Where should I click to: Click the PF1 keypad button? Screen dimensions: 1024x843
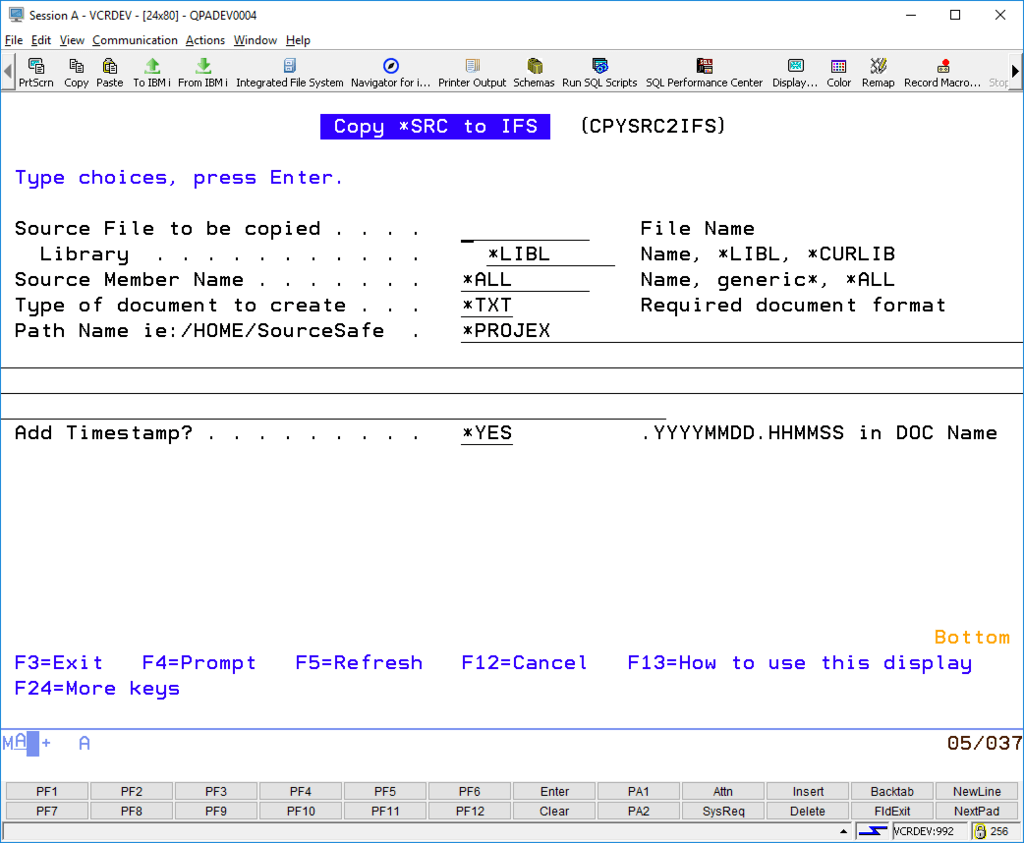[x=47, y=791]
